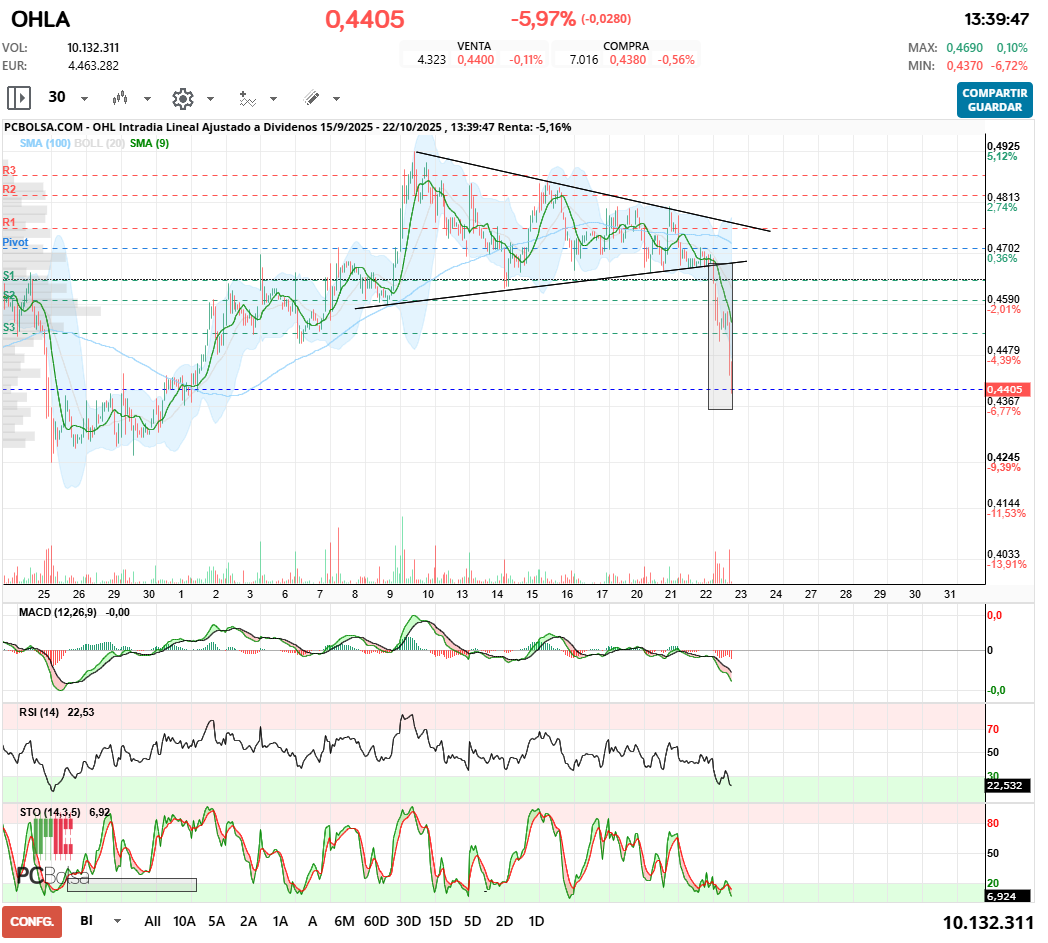Click the OHLA ticker title

(41, 19)
